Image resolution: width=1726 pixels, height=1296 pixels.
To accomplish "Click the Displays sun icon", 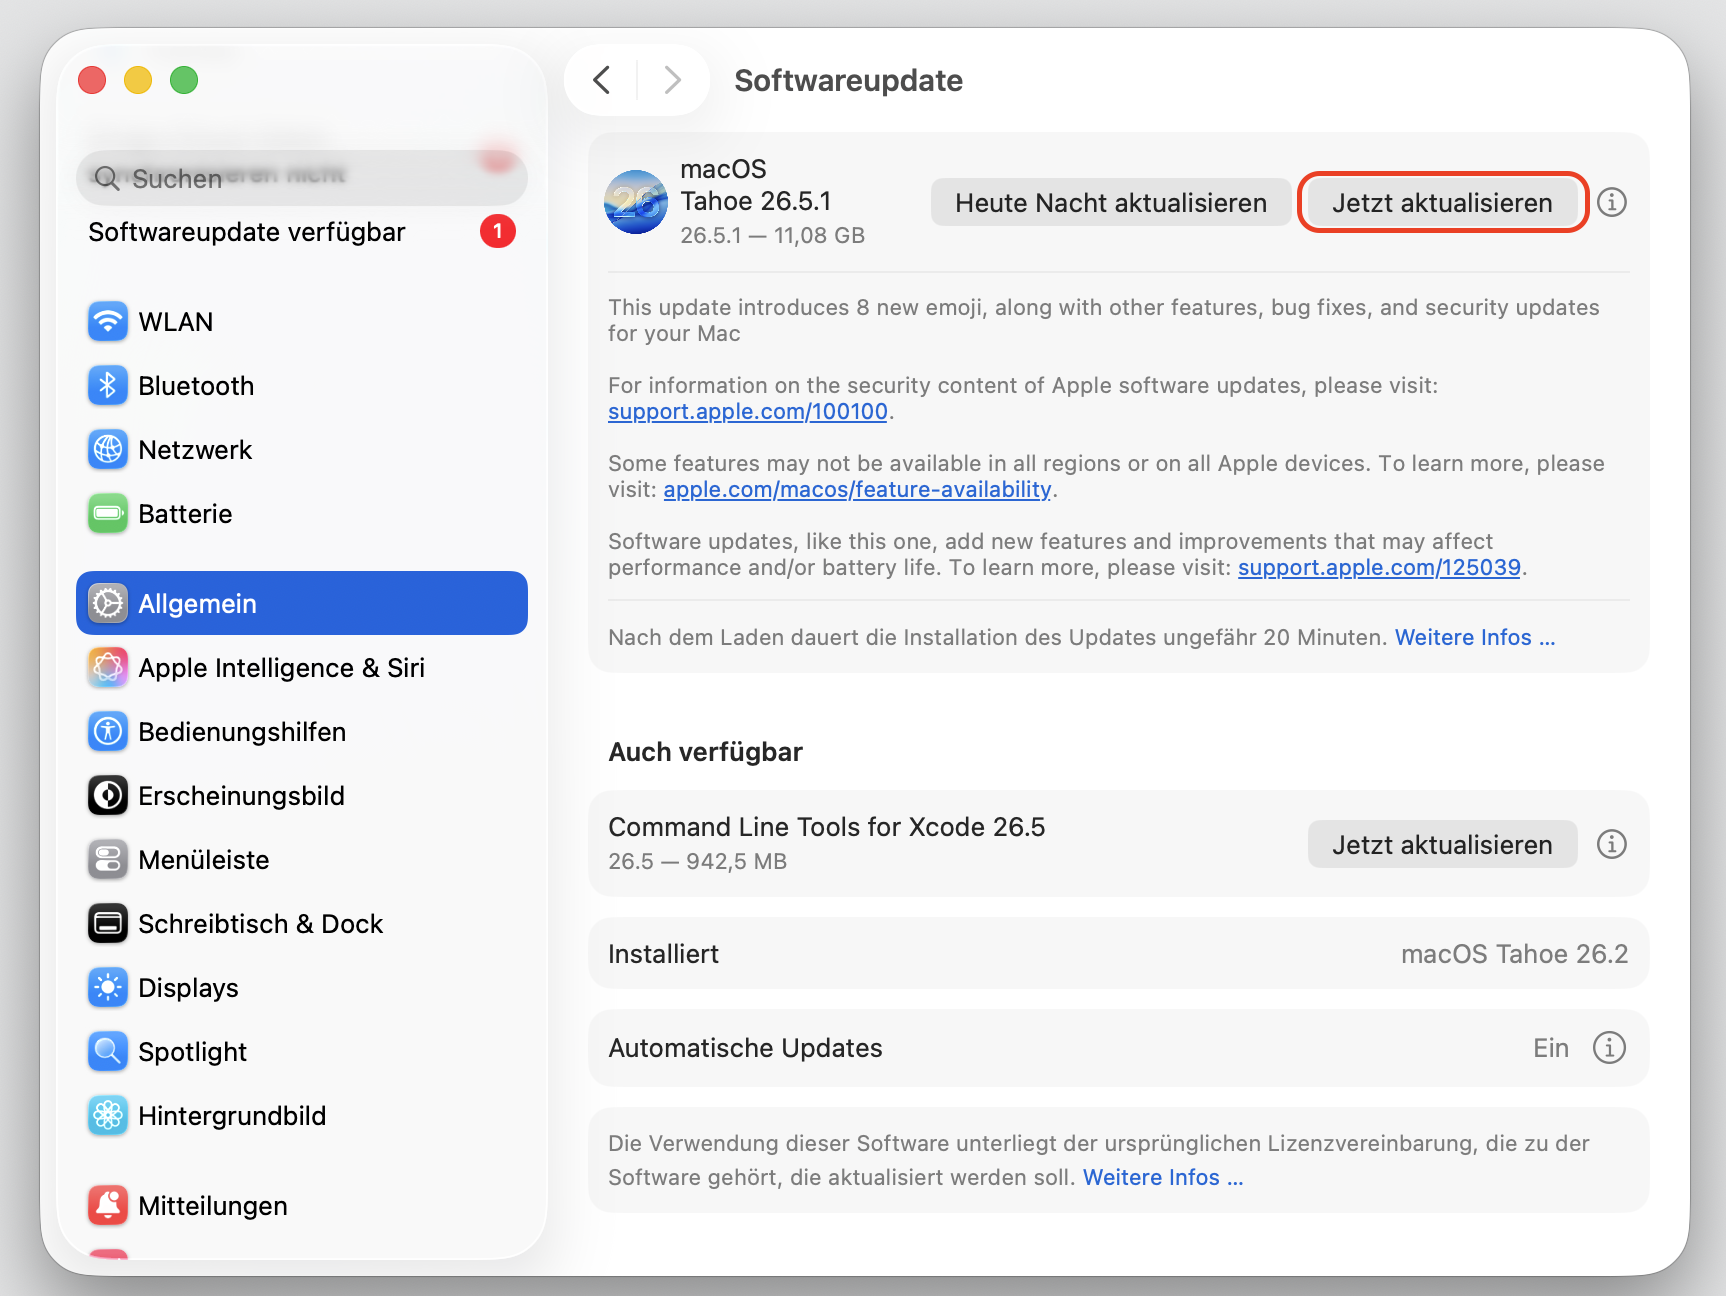I will click(108, 988).
